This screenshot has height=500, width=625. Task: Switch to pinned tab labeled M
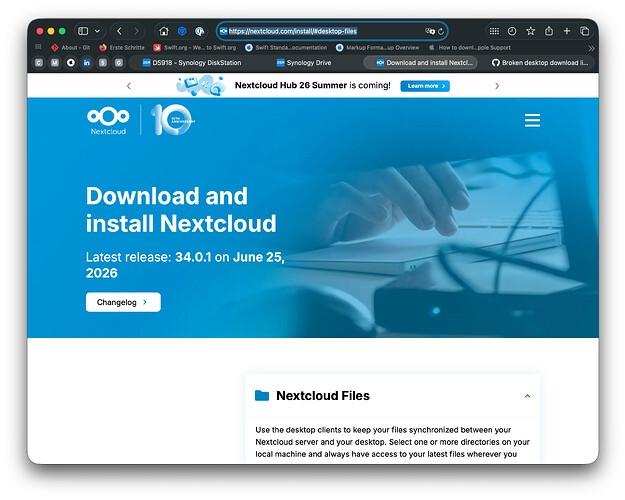55,63
